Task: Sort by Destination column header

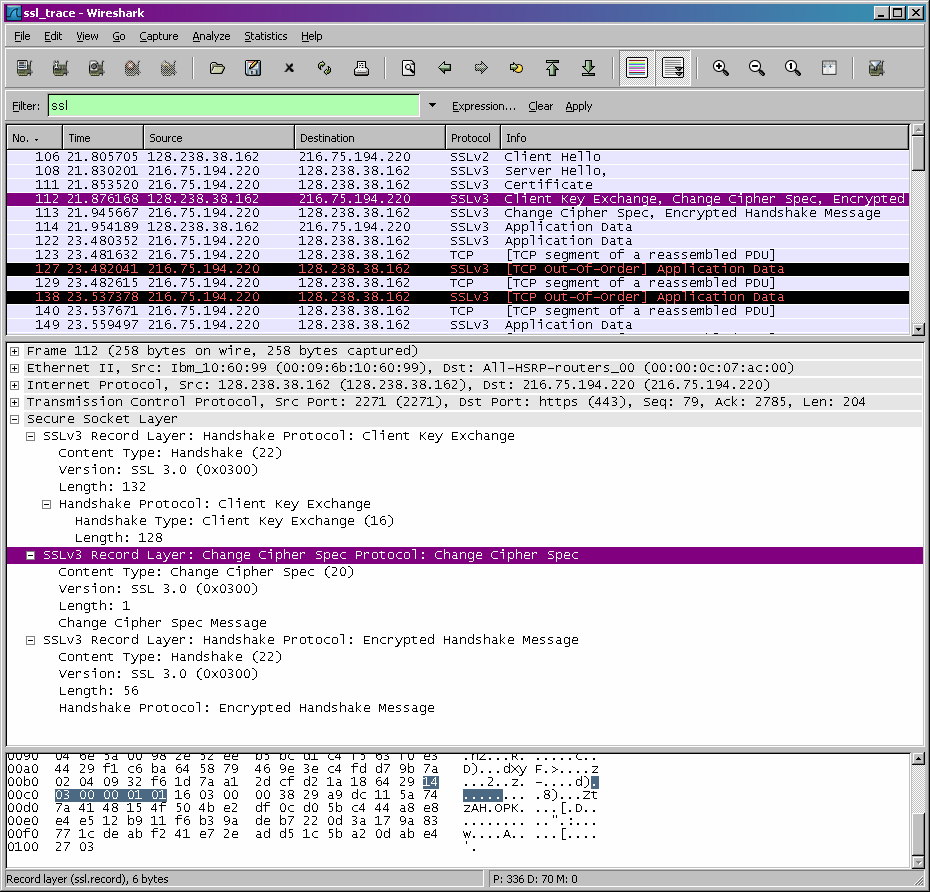Action: pos(370,138)
